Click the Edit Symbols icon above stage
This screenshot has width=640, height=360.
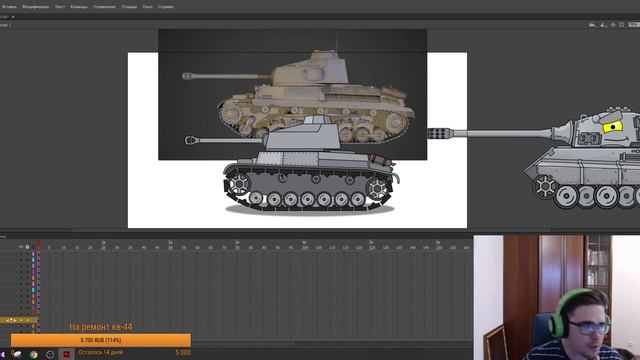(x=603, y=25)
